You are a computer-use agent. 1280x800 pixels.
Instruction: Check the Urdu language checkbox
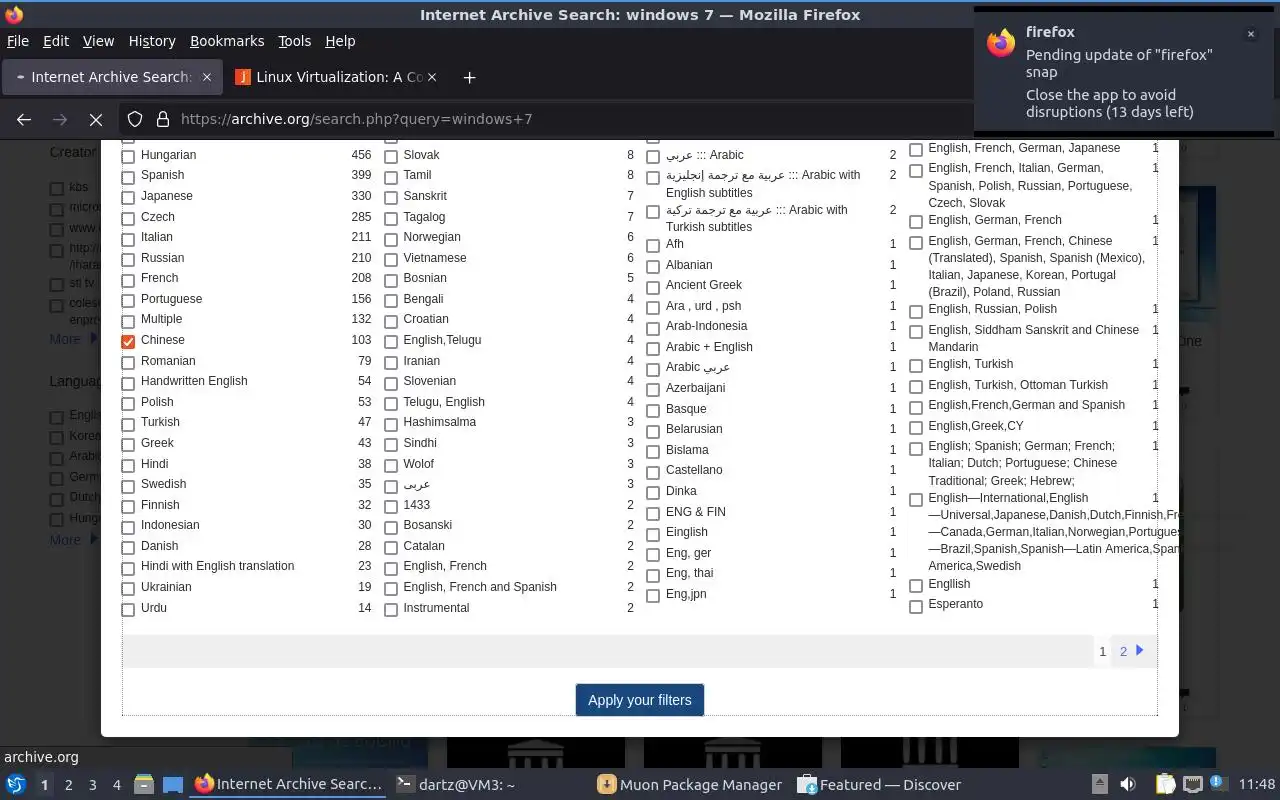click(128, 609)
